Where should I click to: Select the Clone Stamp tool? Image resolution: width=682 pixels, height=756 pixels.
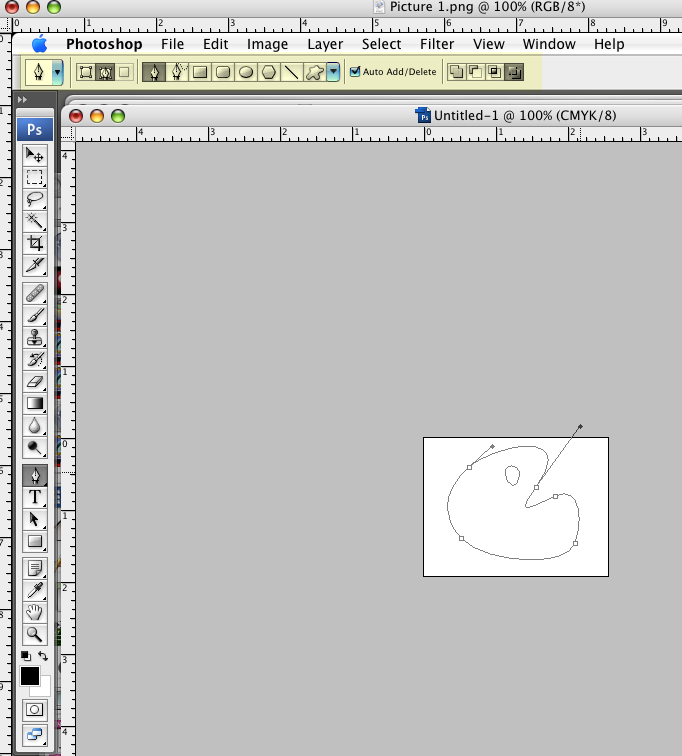point(35,338)
